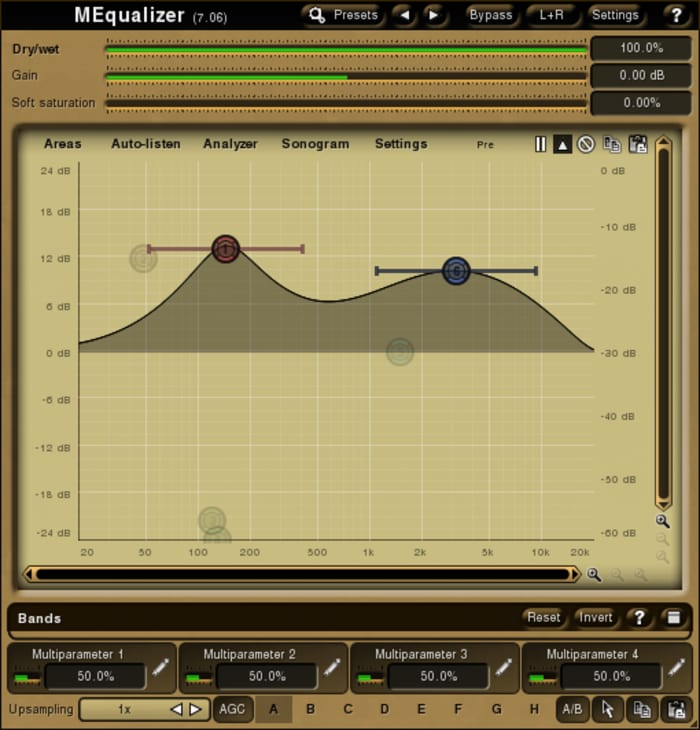Open the Areas menu

click(x=63, y=144)
